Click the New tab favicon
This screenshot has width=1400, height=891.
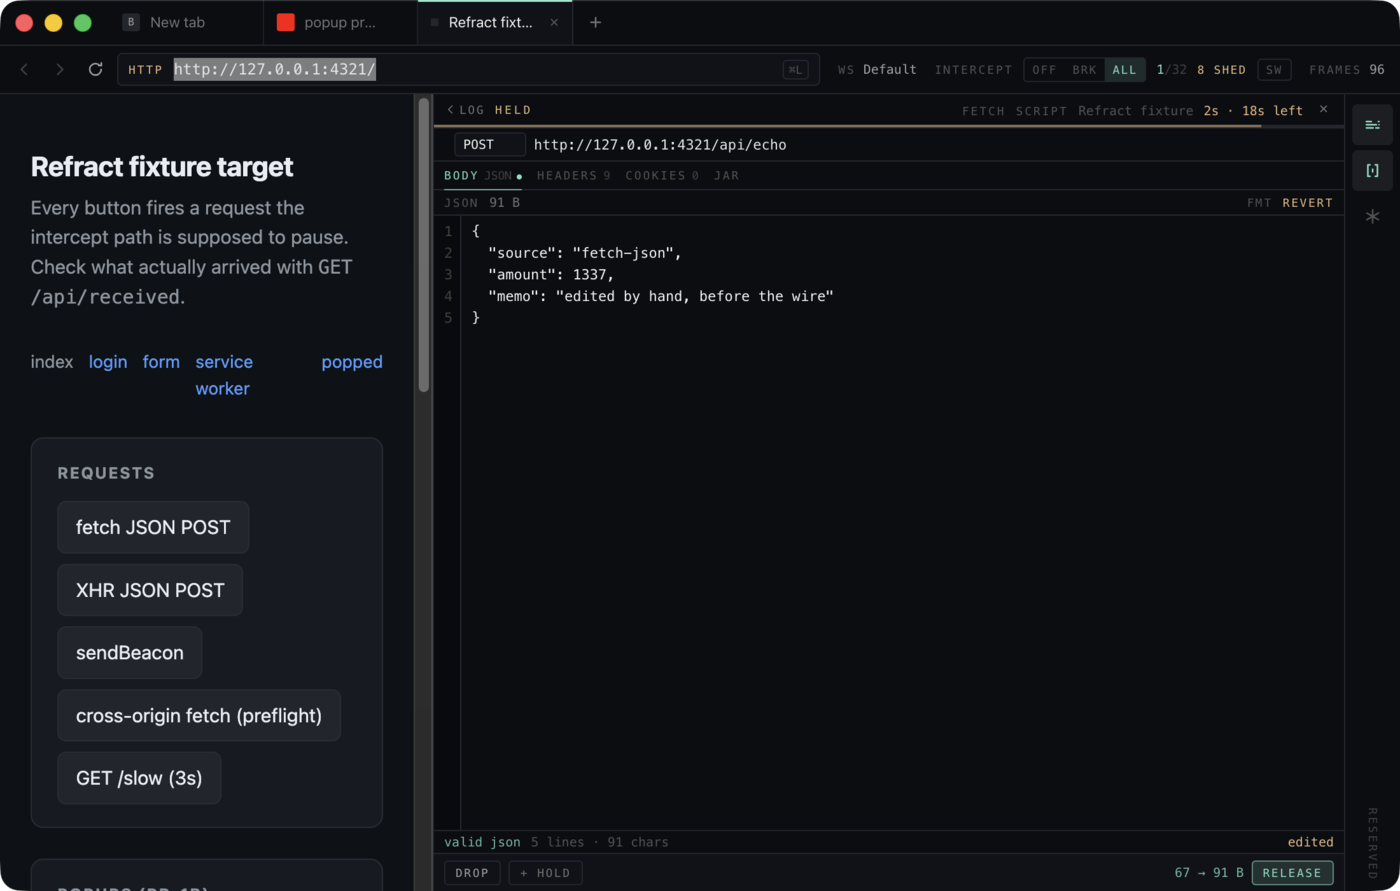[x=131, y=22]
